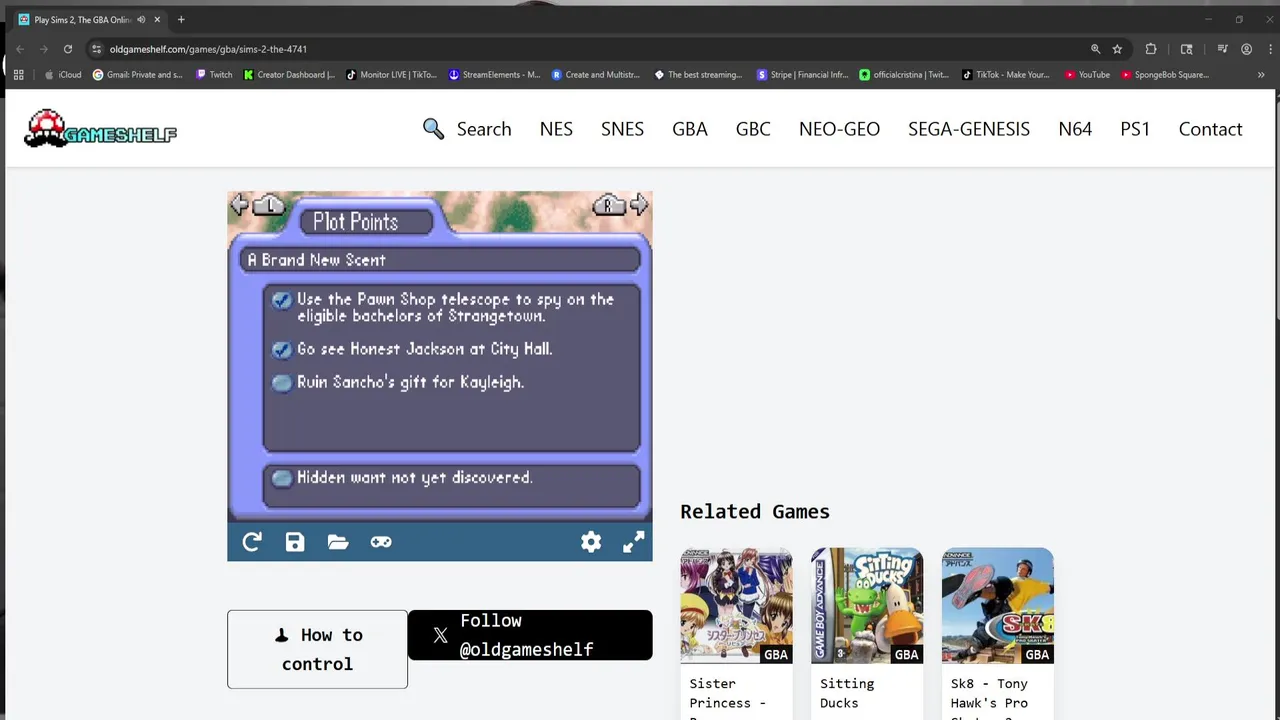This screenshot has height=720, width=1280.
Task: Open the GBC games section
Action: [753, 129]
